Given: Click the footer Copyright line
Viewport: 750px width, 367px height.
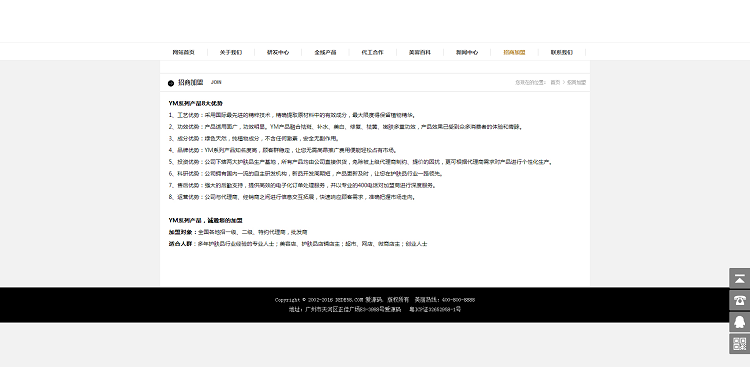Looking at the screenshot, I should coord(375,300).
